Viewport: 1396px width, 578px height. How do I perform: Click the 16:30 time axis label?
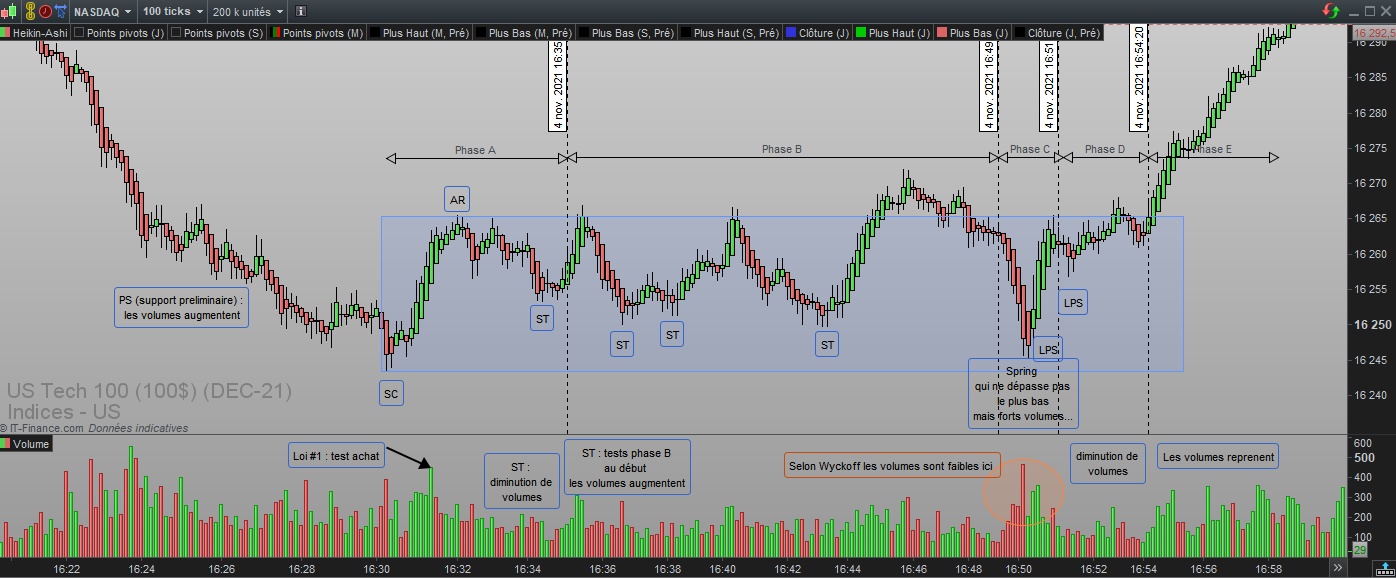pyautogui.click(x=377, y=568)
